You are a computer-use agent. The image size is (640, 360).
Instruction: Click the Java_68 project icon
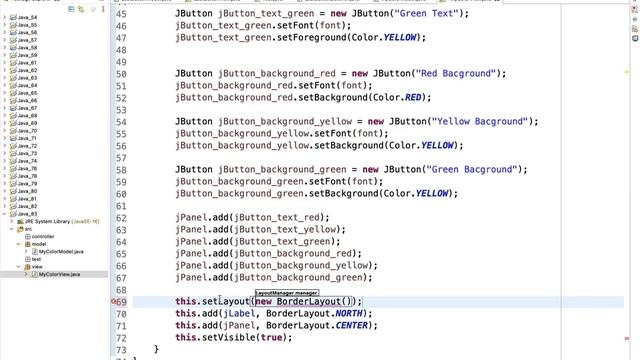coord(13,116)
